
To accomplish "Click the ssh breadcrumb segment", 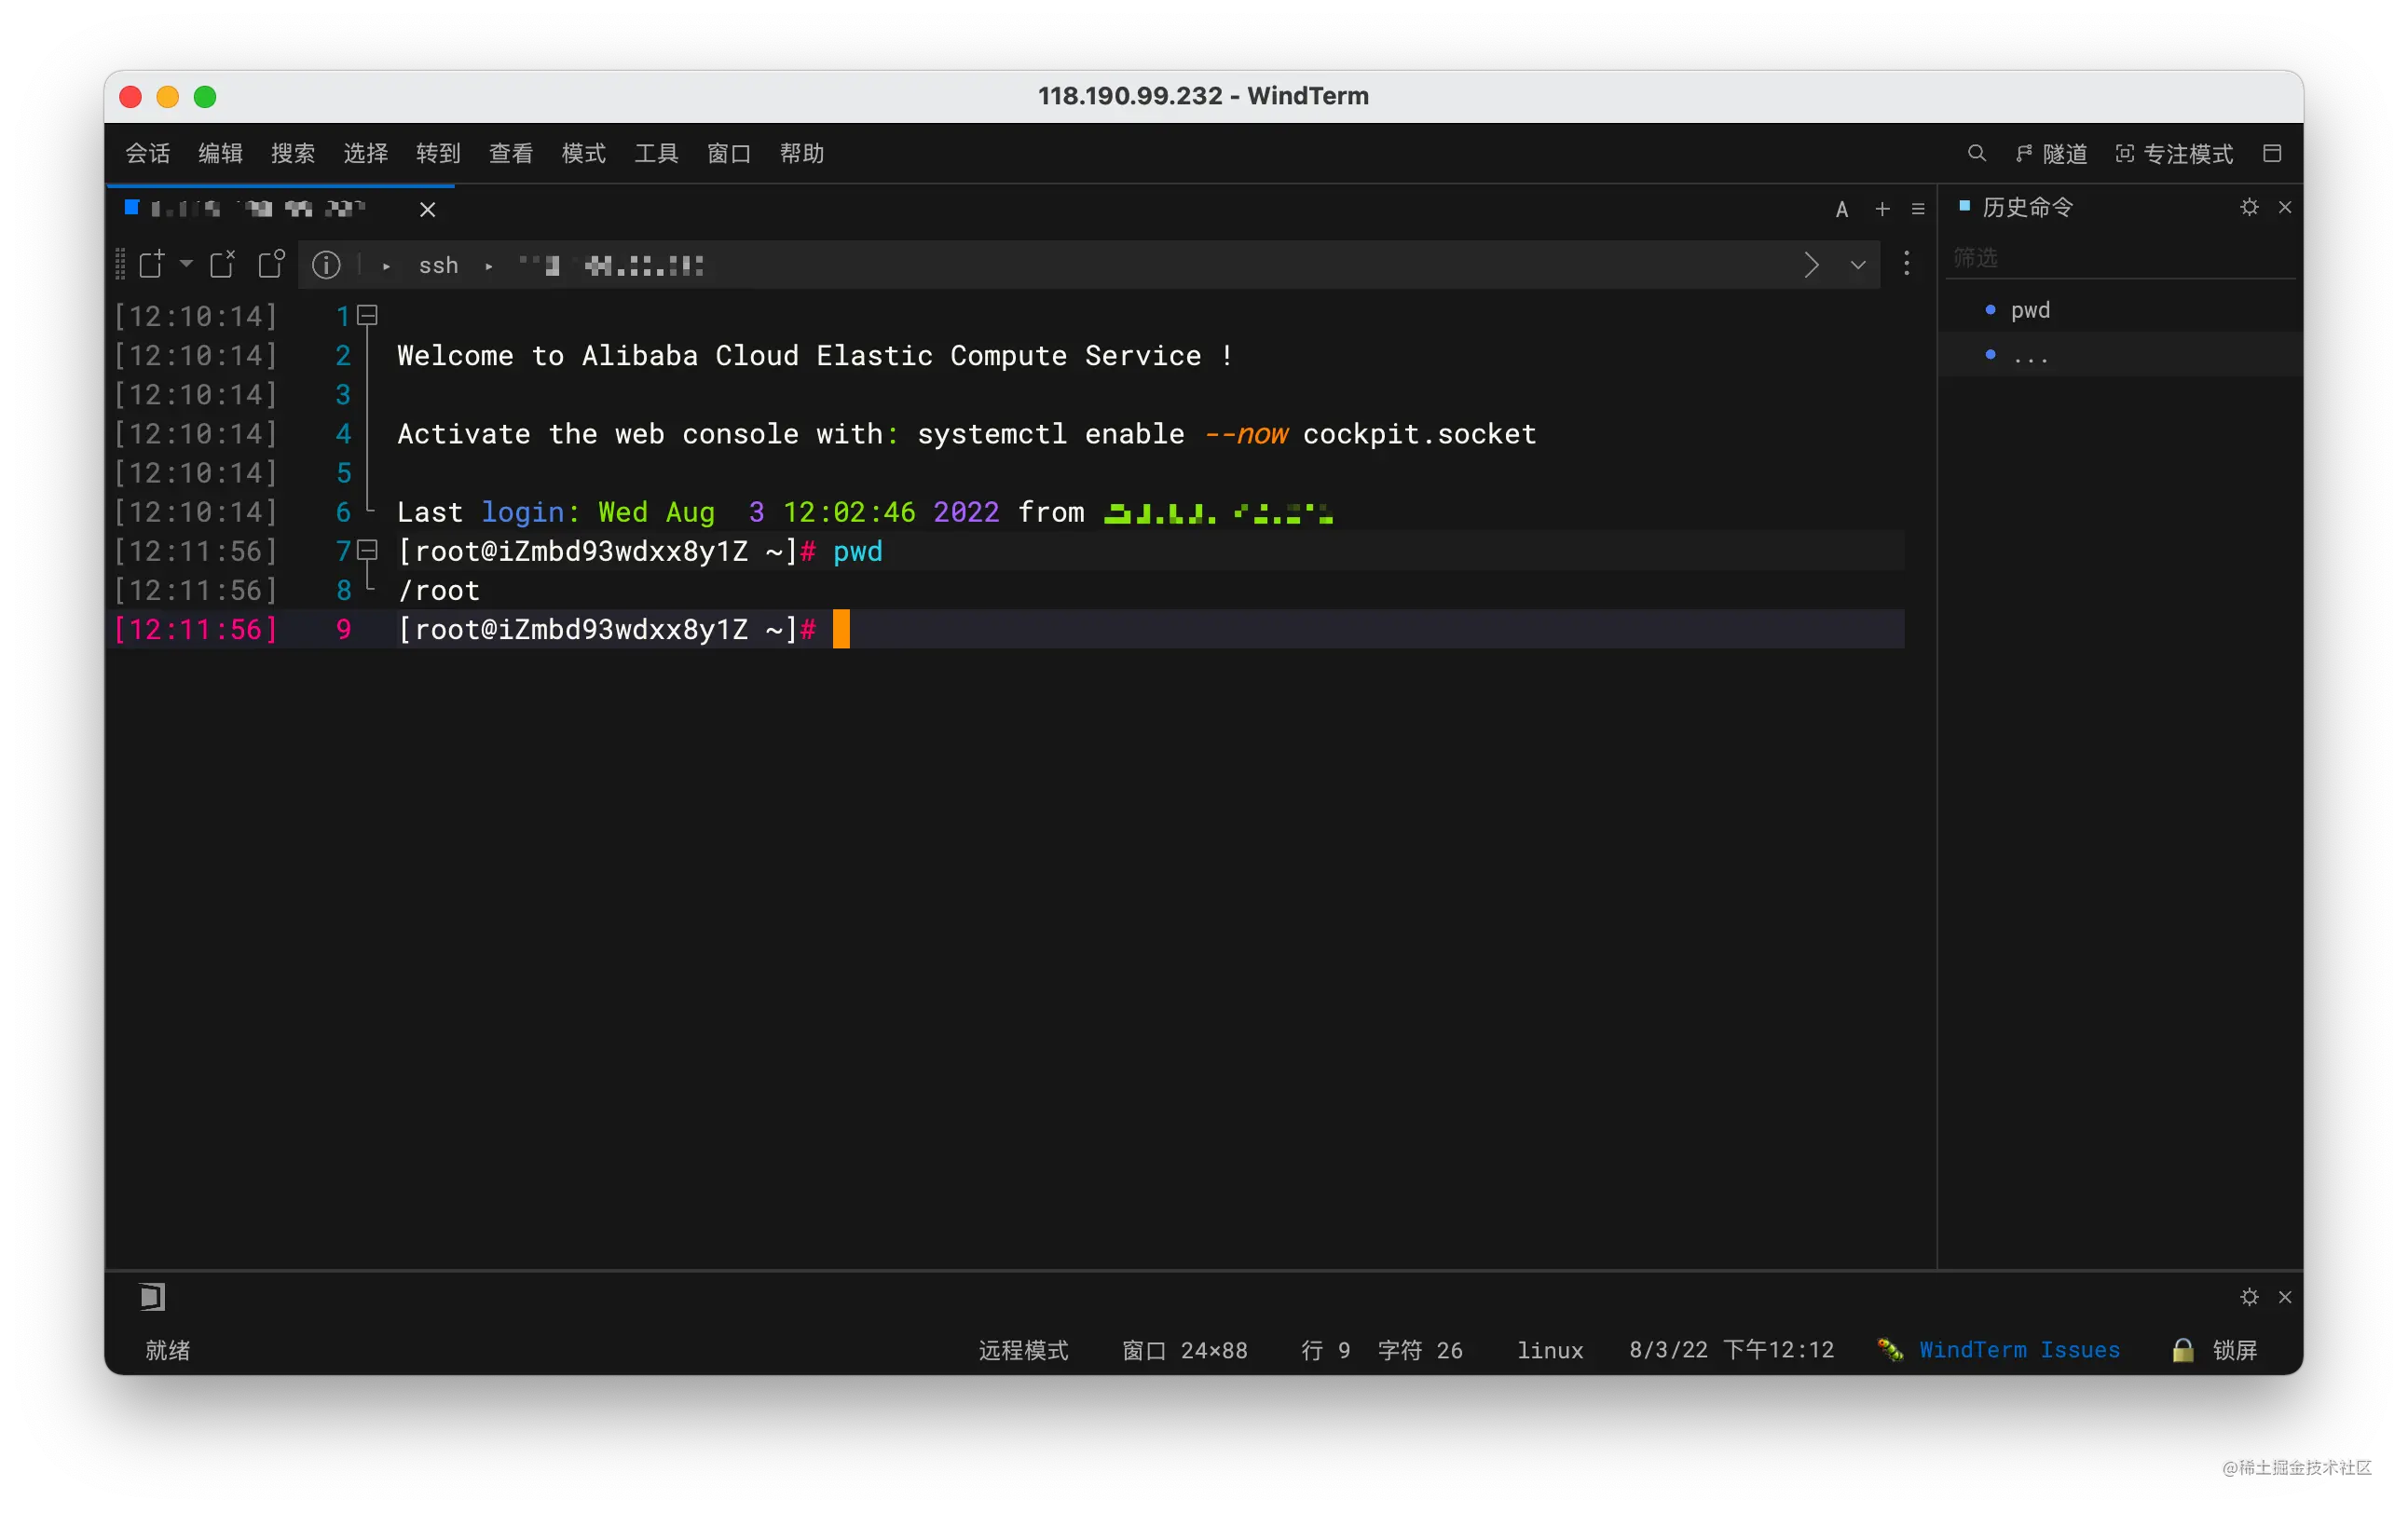I will coord(438,266).
